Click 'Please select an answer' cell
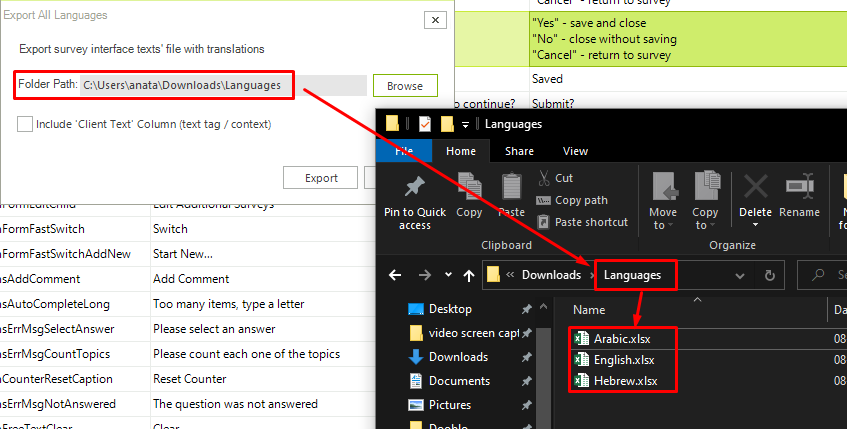The image size is (847, 429). pyautogui.click(x=214, y=329)
